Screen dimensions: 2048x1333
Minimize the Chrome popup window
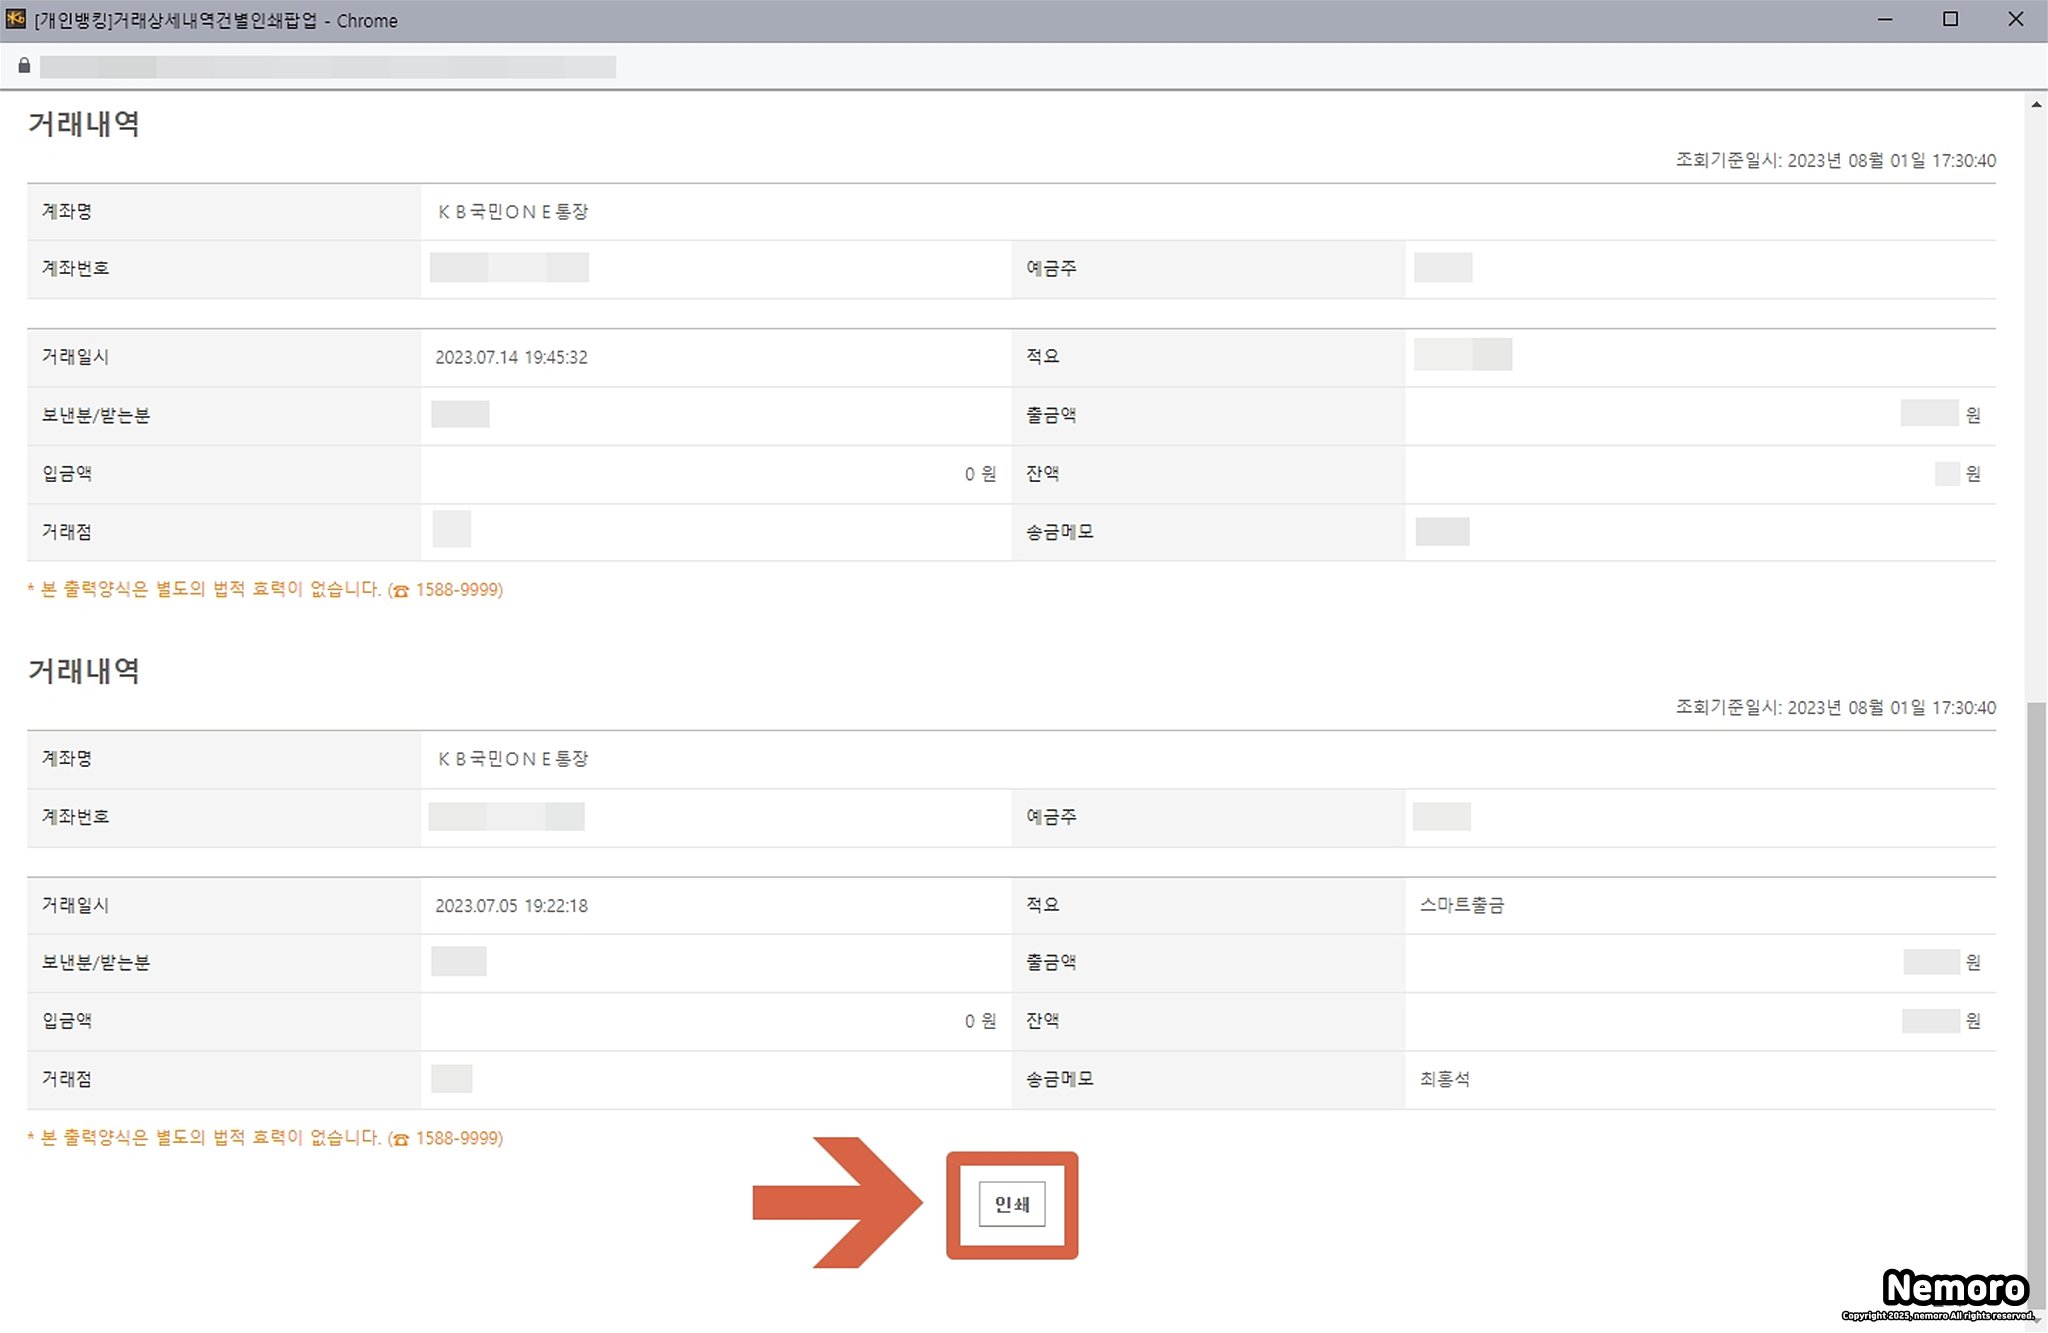[x=1885, y=20]
